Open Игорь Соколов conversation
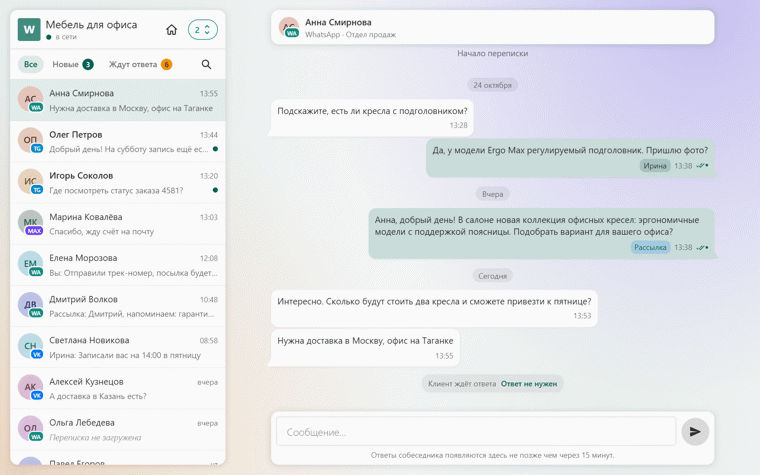 [x=118, y=183]
